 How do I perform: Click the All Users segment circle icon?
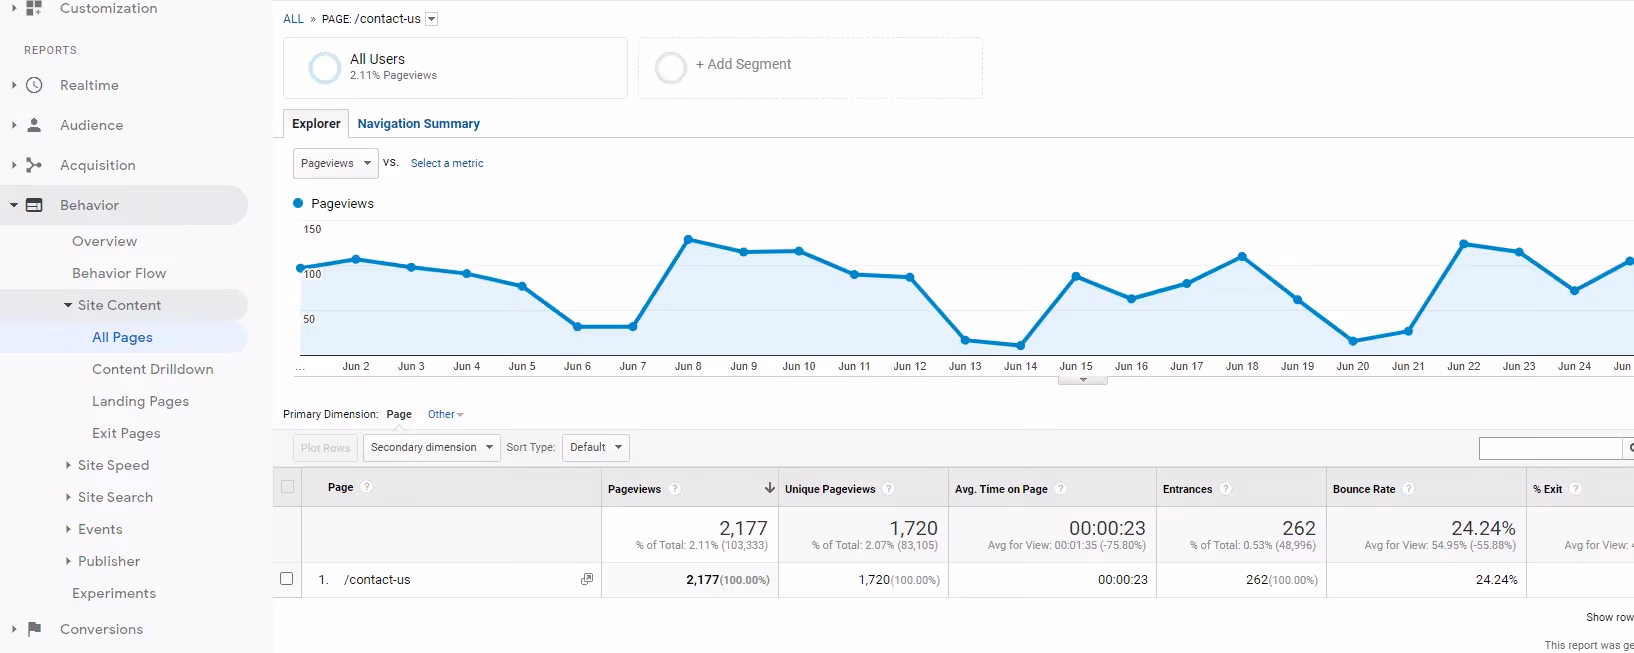click(x=324, y=68)
